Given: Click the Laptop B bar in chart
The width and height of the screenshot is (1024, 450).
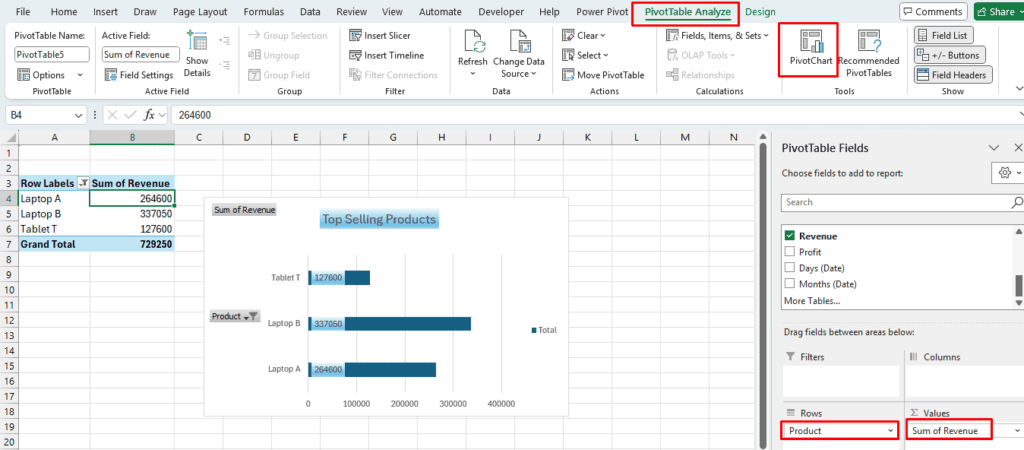Looking at the screenshot, I should (389, 323).
